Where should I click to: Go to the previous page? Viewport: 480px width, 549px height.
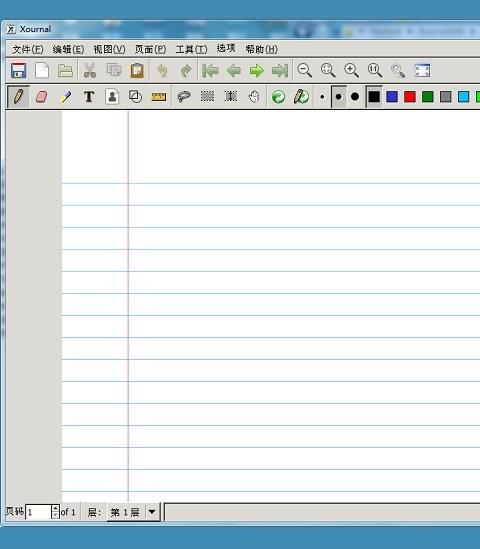pyautogui.click(x=234, y=70)
